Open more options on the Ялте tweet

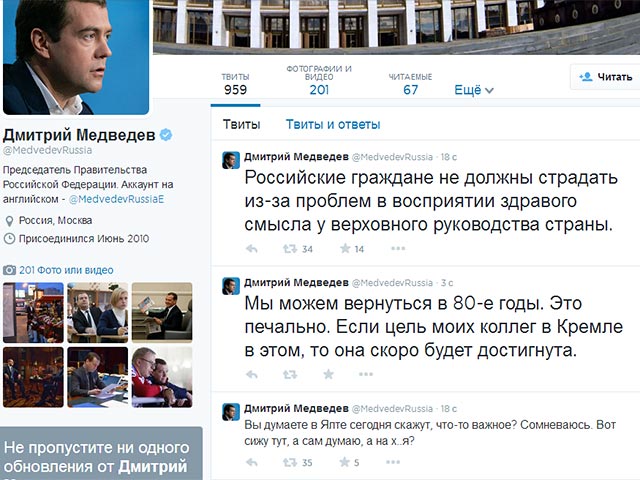point(393,462)
